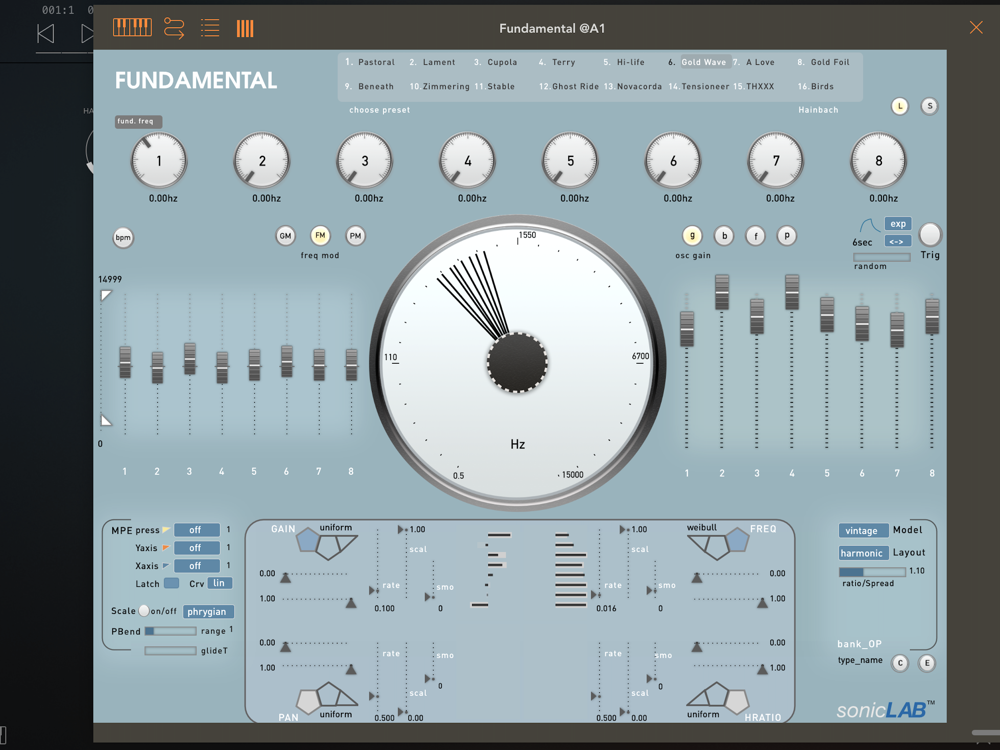This screenshot has height=750, width=1000.
Task: Click the ratio/Spread slider
Action: [x=872, y=571]
